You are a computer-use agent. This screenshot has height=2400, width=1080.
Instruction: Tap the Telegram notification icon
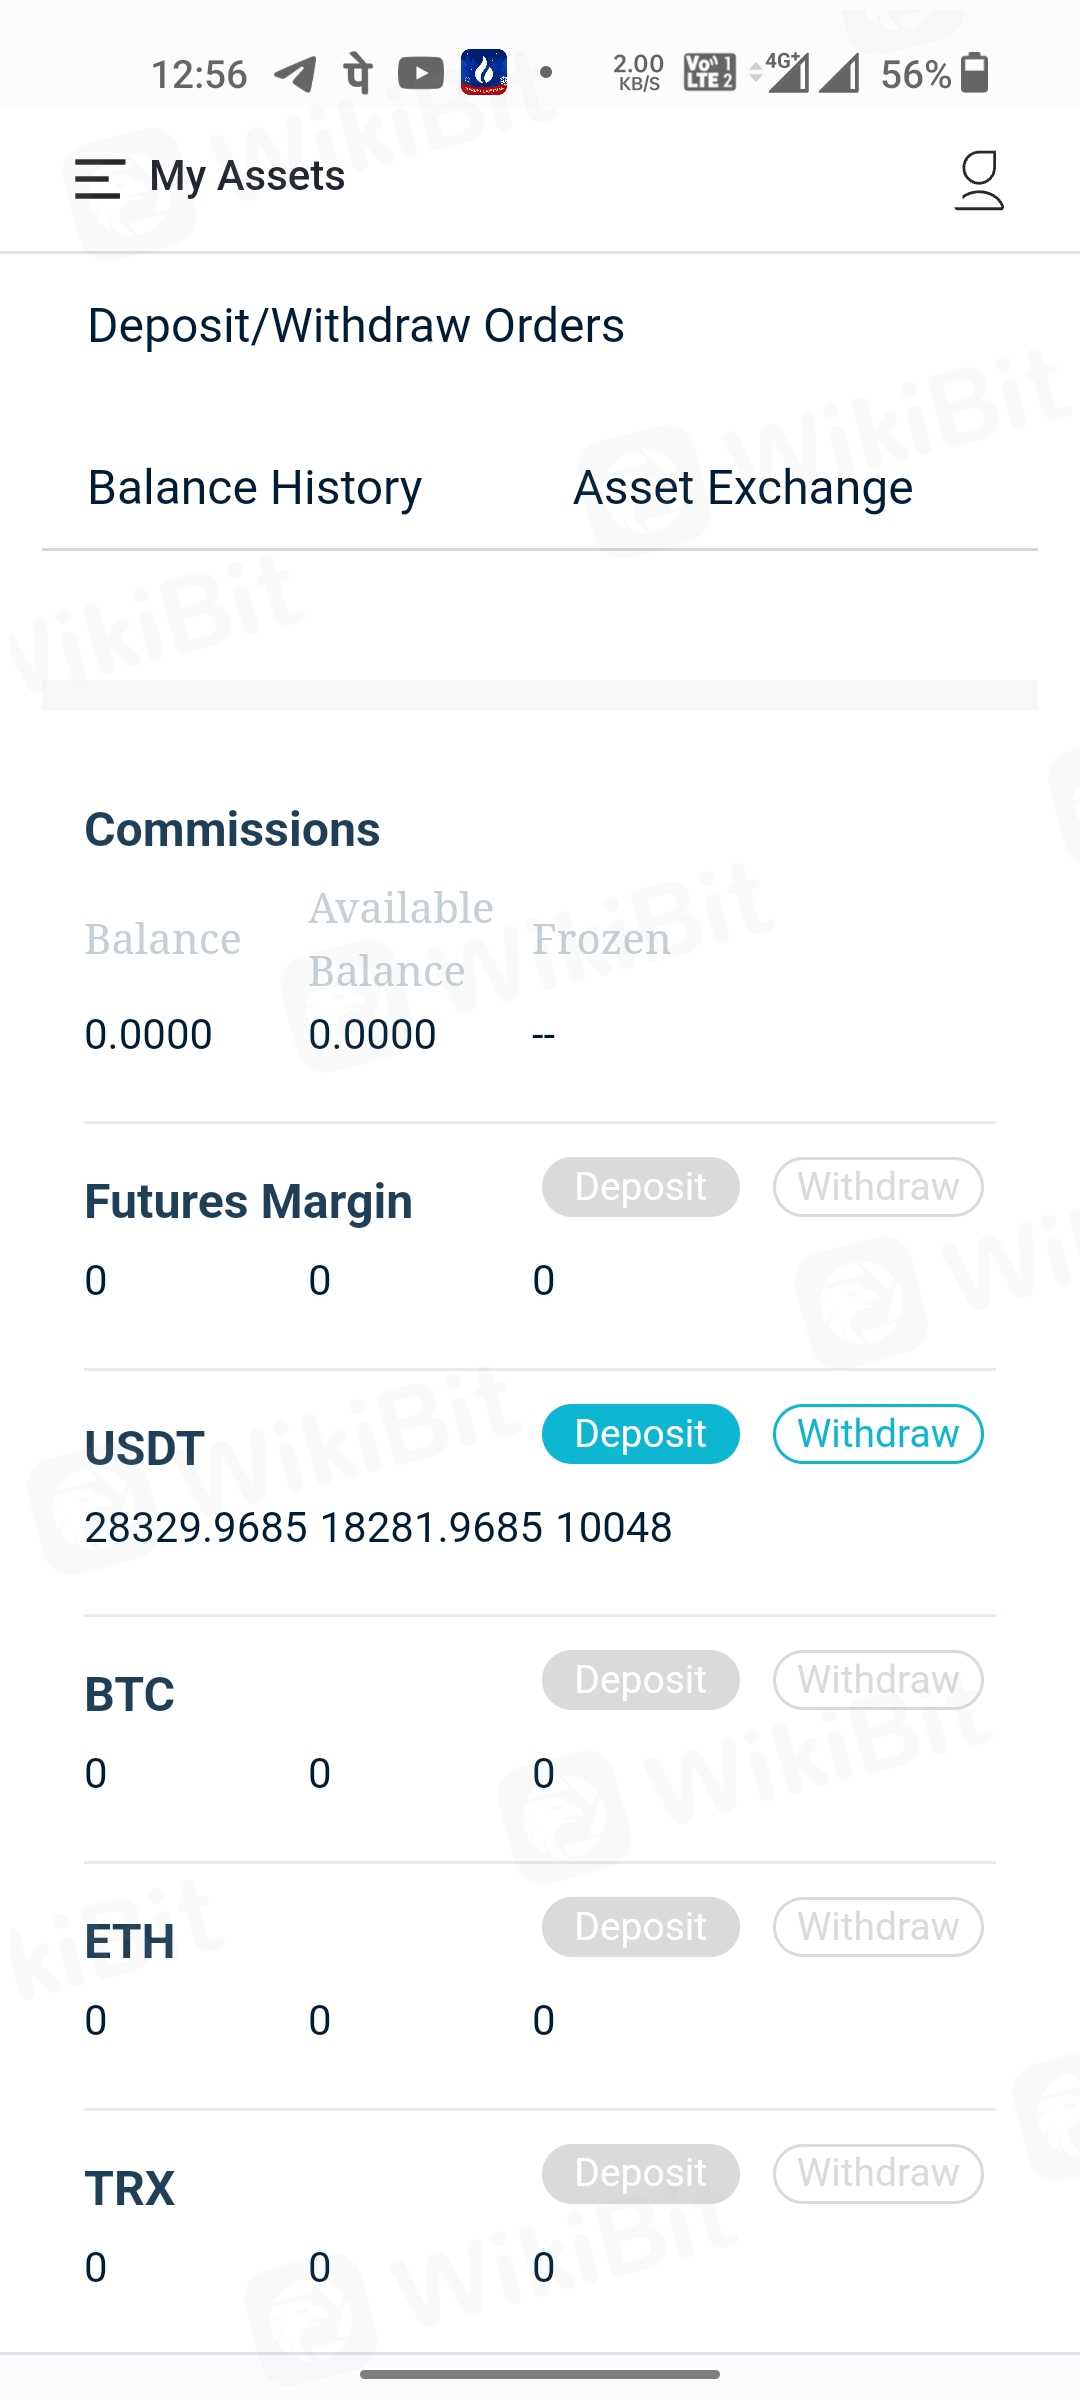(x=296, y=74)
